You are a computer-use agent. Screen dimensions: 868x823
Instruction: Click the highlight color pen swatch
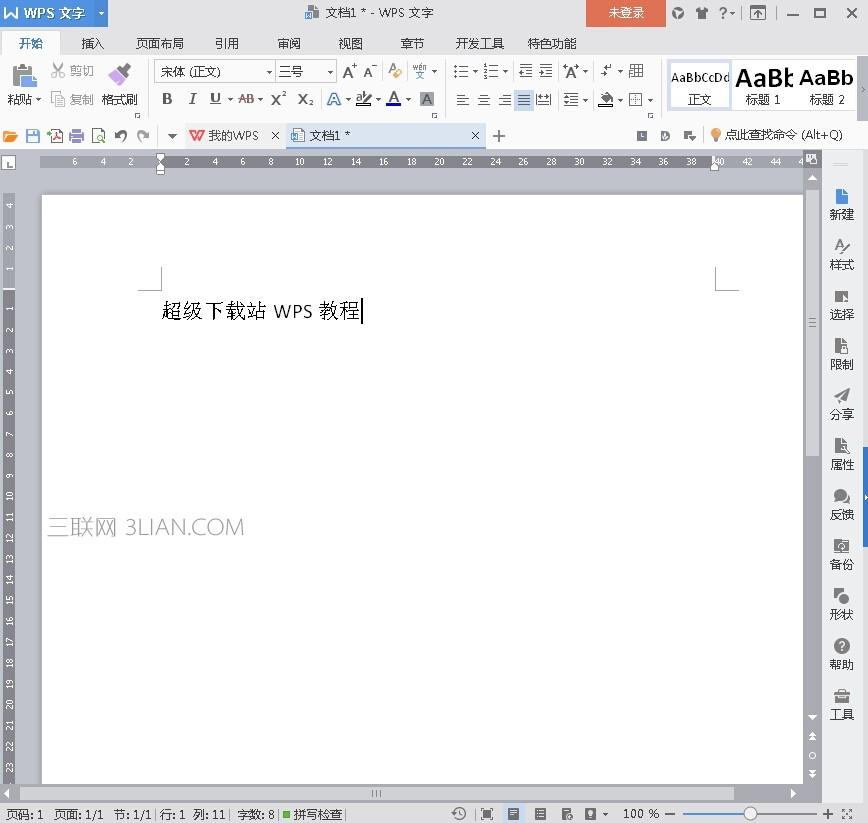(363, 99)
